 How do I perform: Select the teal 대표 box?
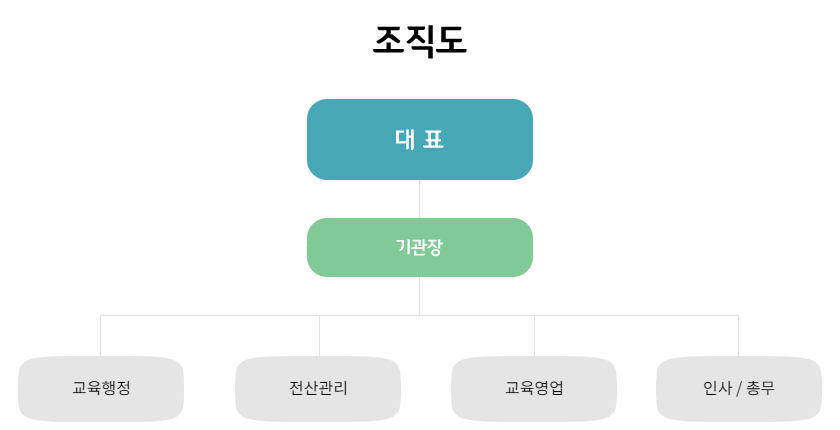[x=419, y=139]
